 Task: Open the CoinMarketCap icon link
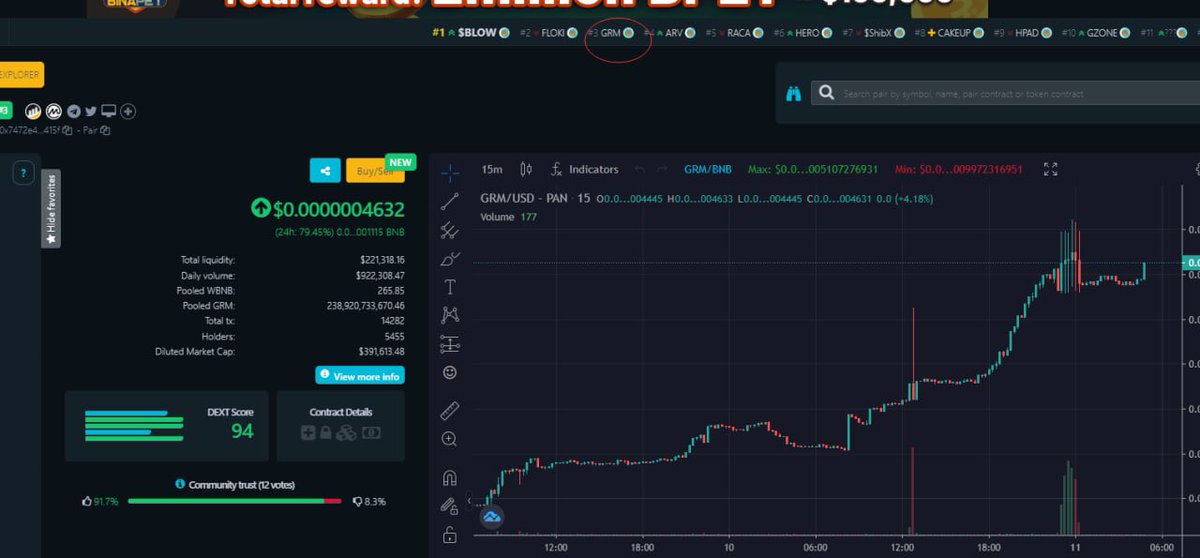pos(54,111)
